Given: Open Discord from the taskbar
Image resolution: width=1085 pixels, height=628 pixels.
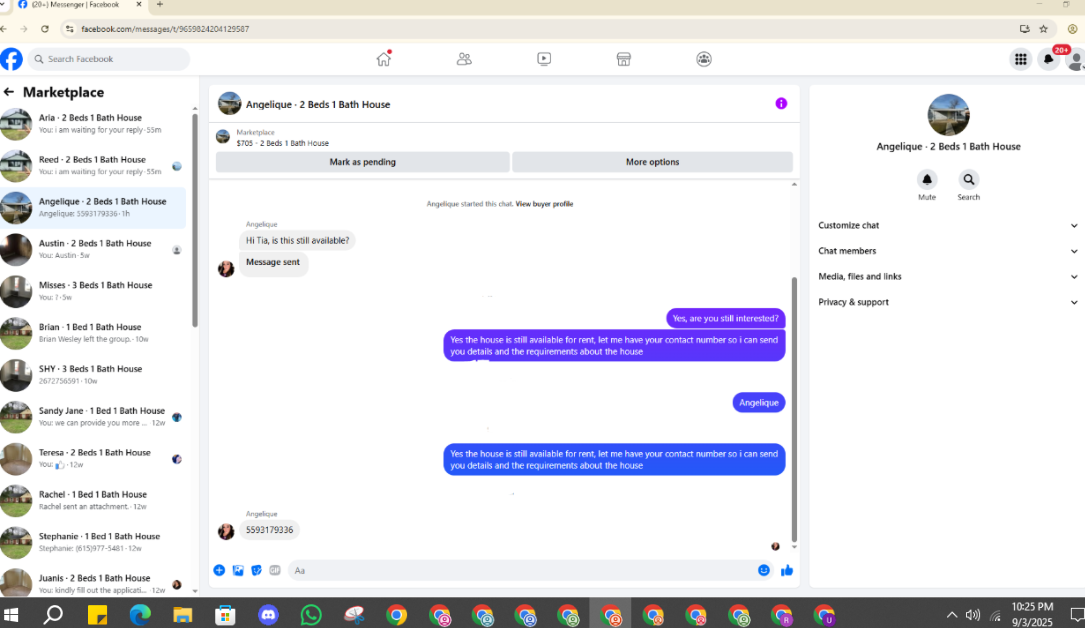Looking at the screenshot, I should (268, 615).
